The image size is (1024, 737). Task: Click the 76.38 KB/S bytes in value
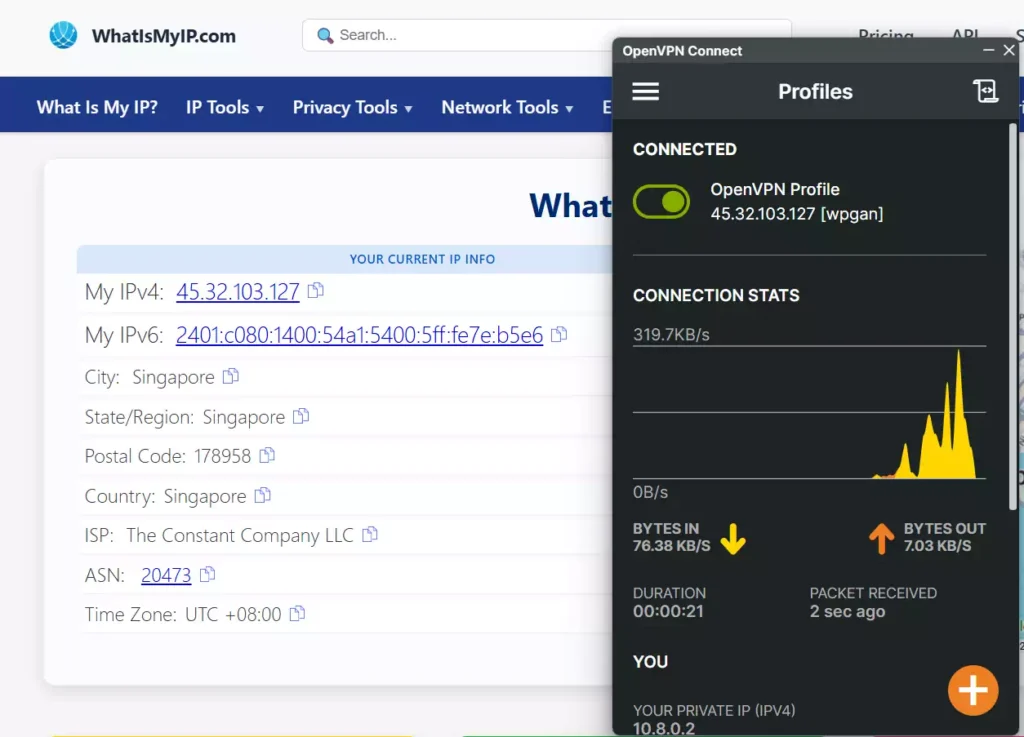[x=671, y=546]
